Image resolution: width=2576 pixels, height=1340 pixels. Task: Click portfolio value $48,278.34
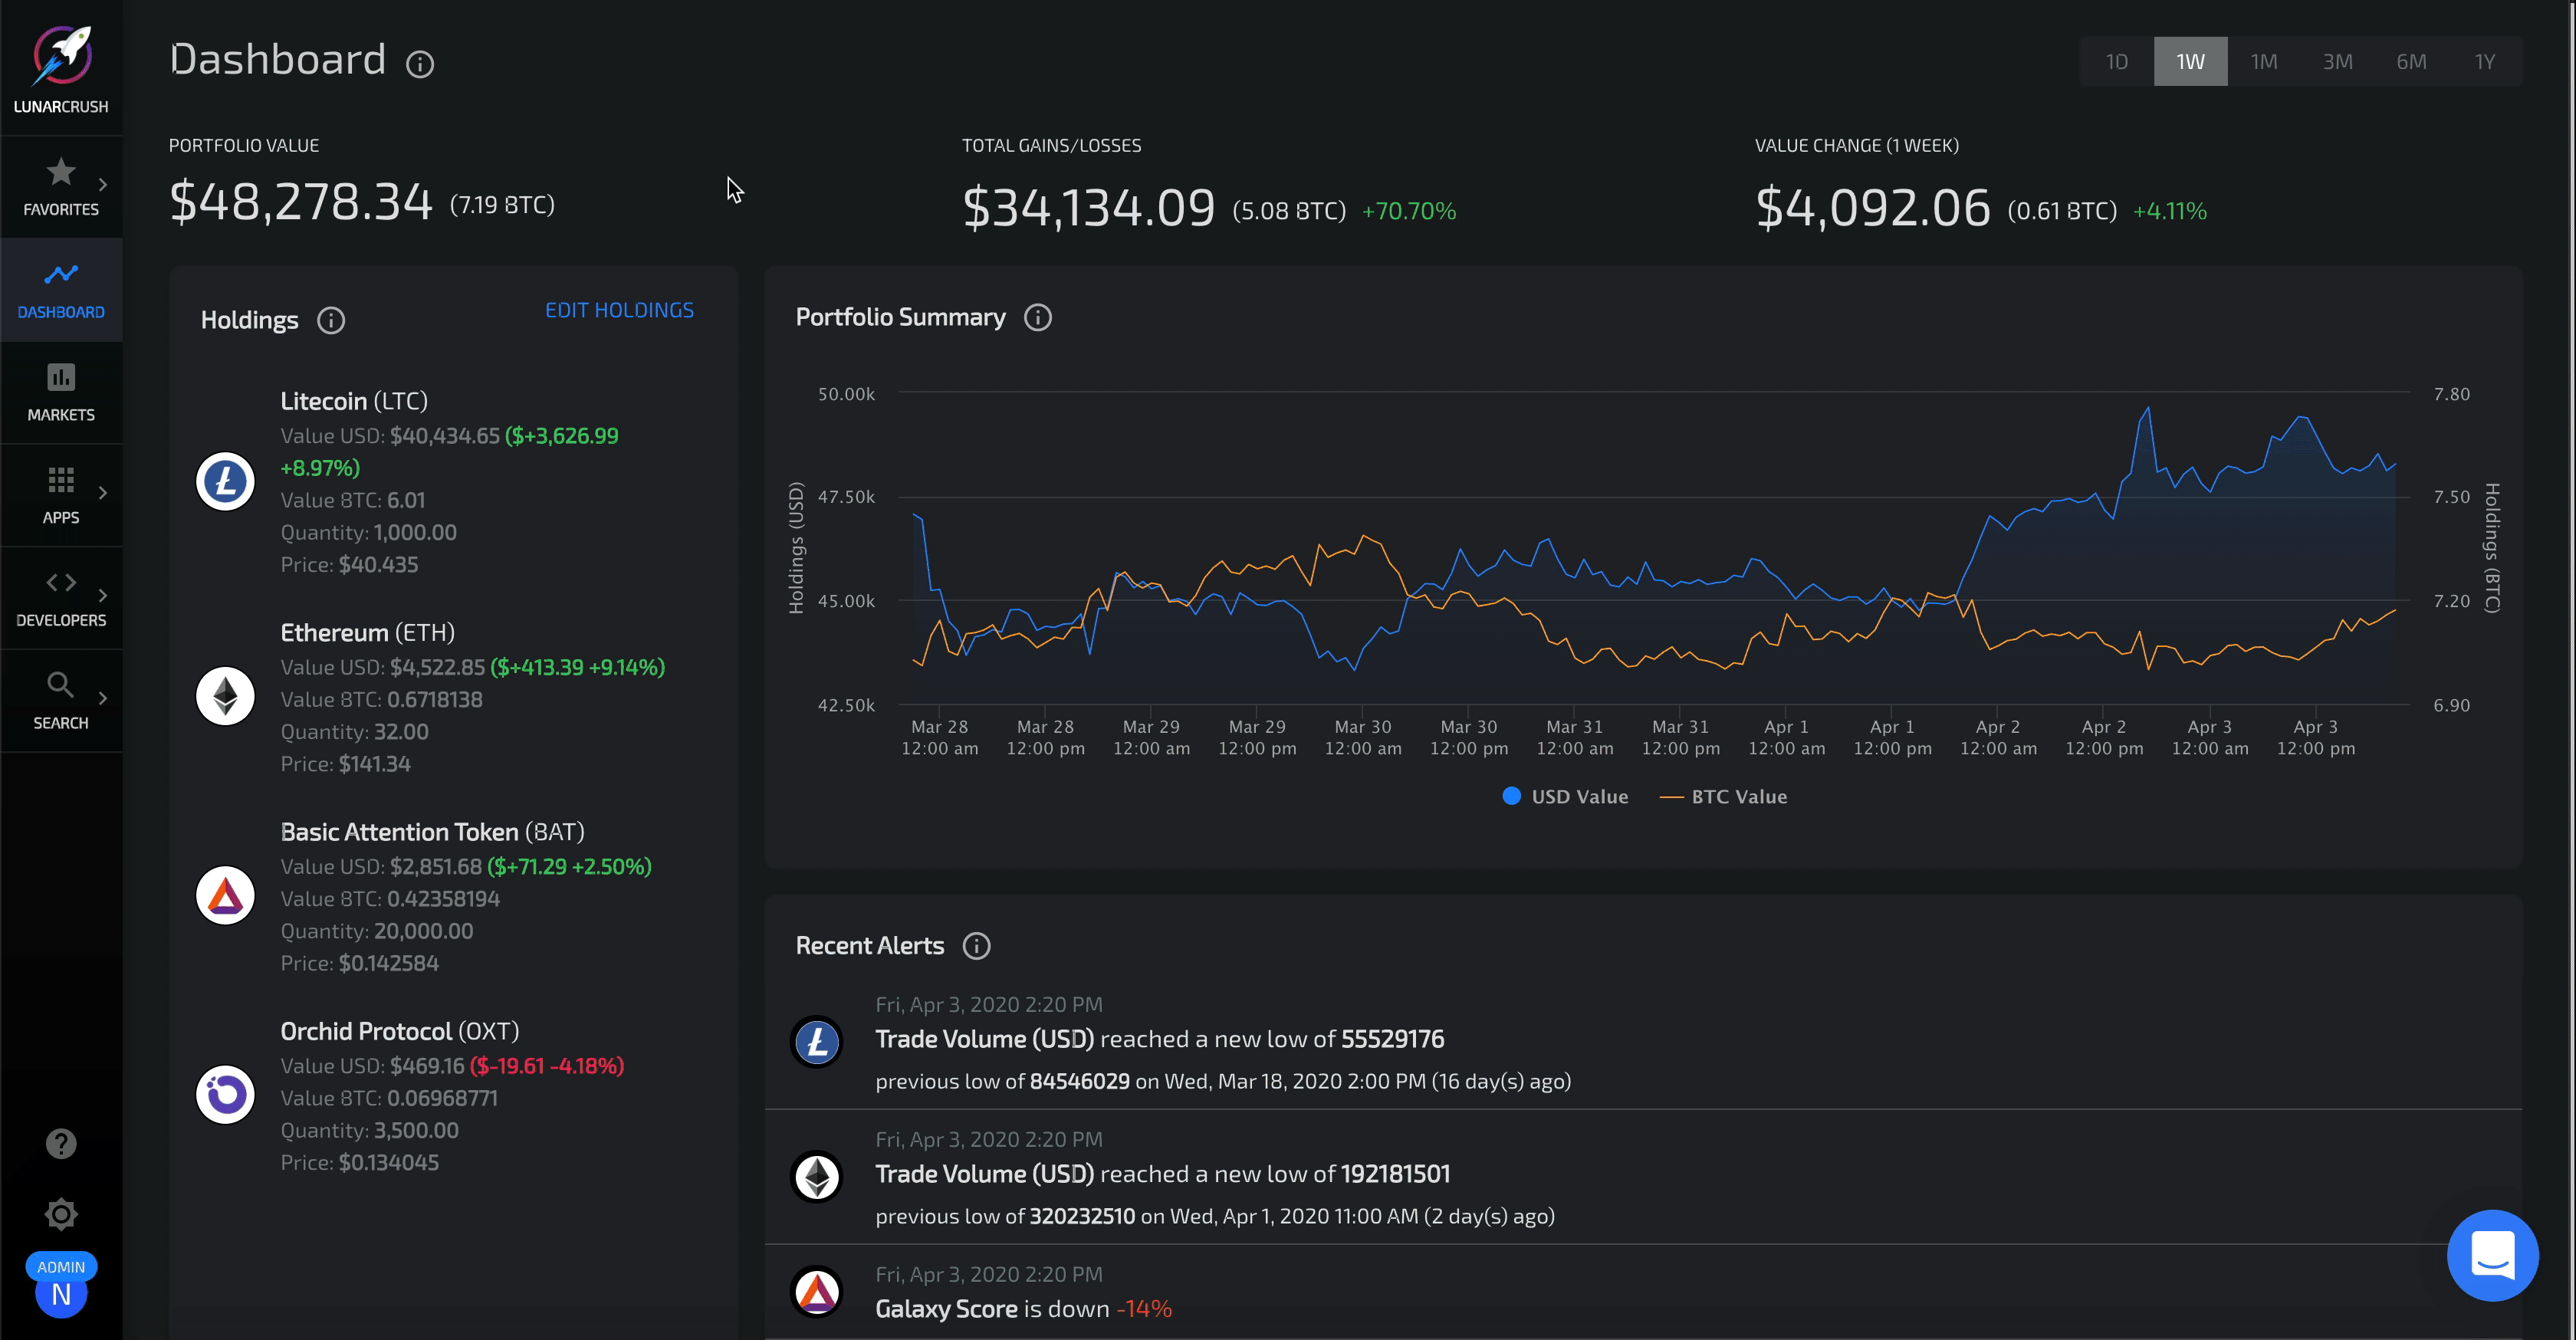(x=301, y=202)
